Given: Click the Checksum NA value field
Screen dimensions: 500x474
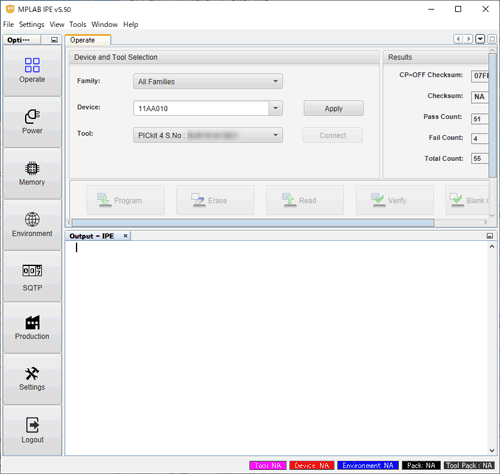Looking at the screenshot, I should (x=480, y=97).
